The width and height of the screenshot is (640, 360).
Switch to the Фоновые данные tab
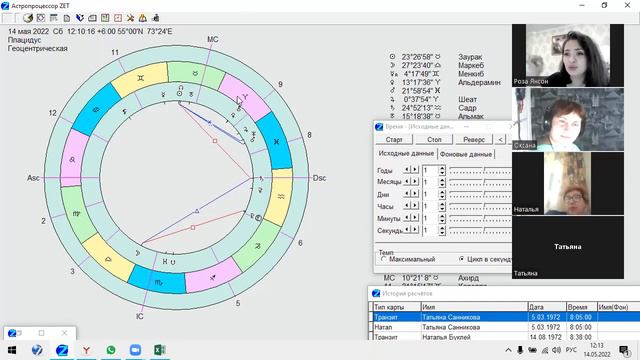coord(466,154)
